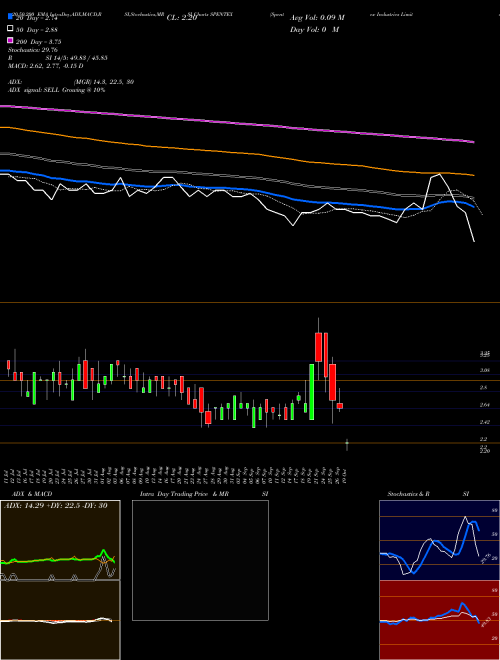Click the 'Stochastics & R' panel title
Viewport: 500px width, 660px height.
pos(408,494)
